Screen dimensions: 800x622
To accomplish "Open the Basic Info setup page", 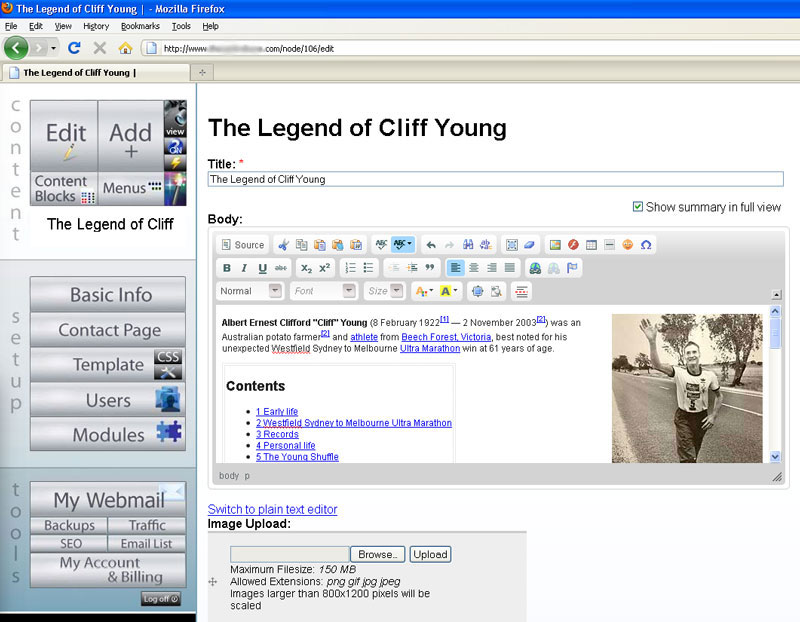I will click(108, 294).
